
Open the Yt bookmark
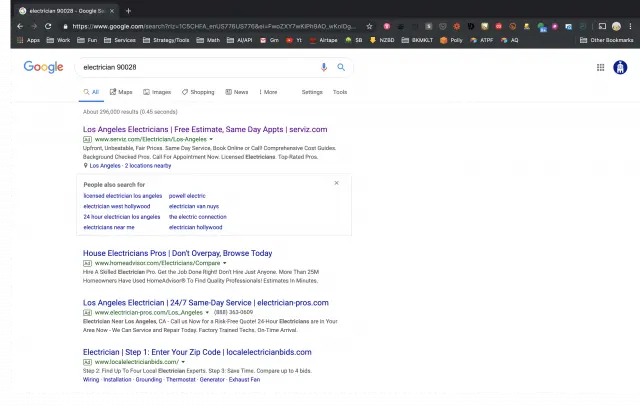click(x=294, y=40)
